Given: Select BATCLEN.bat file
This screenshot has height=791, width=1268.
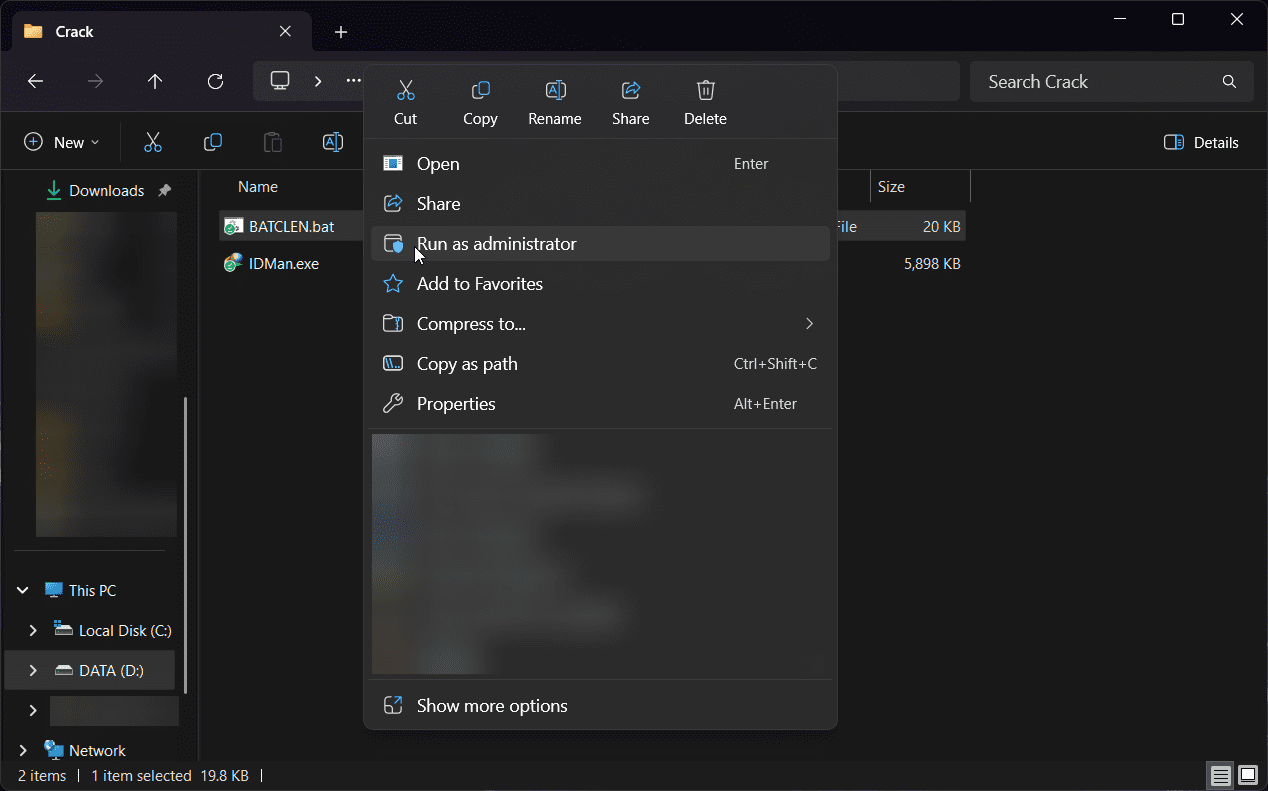Looking at the screenshot, I should click(x=291, y=227).
